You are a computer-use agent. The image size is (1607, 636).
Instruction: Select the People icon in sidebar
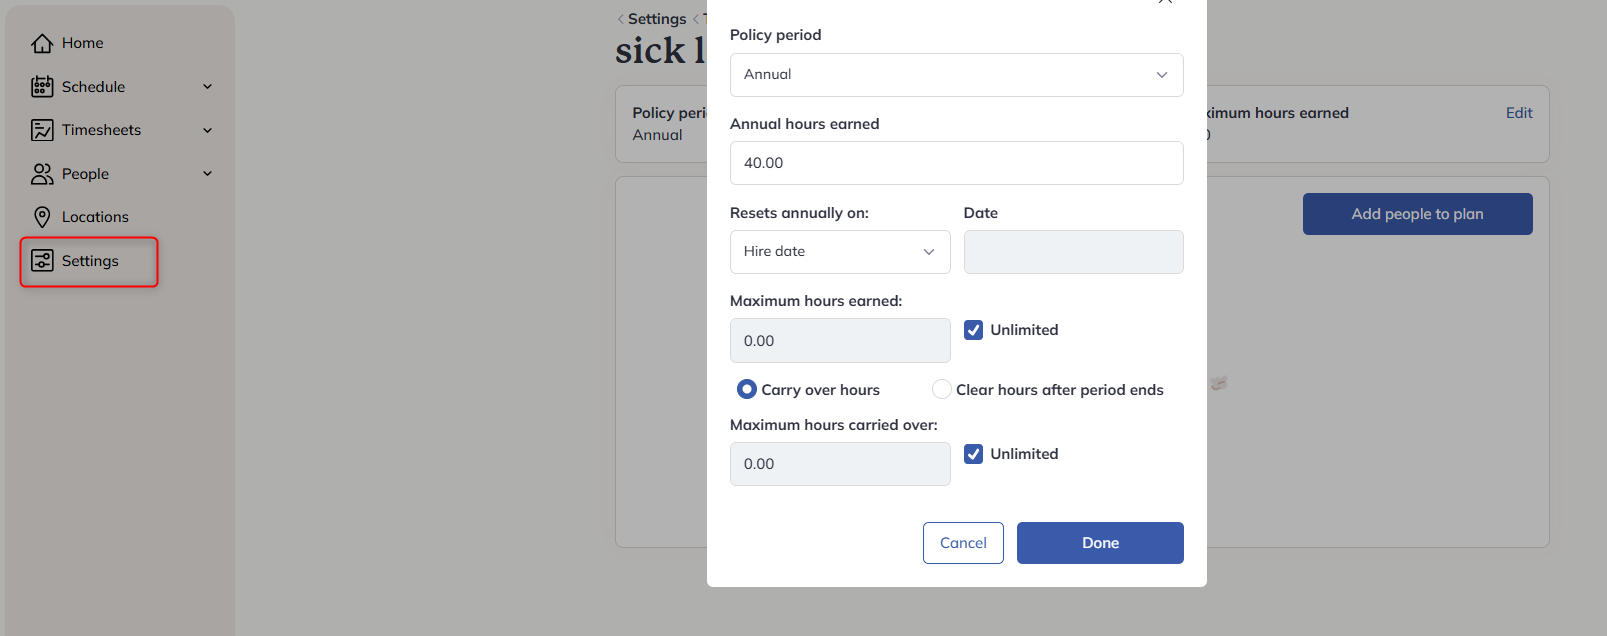(x=42, y=174)
